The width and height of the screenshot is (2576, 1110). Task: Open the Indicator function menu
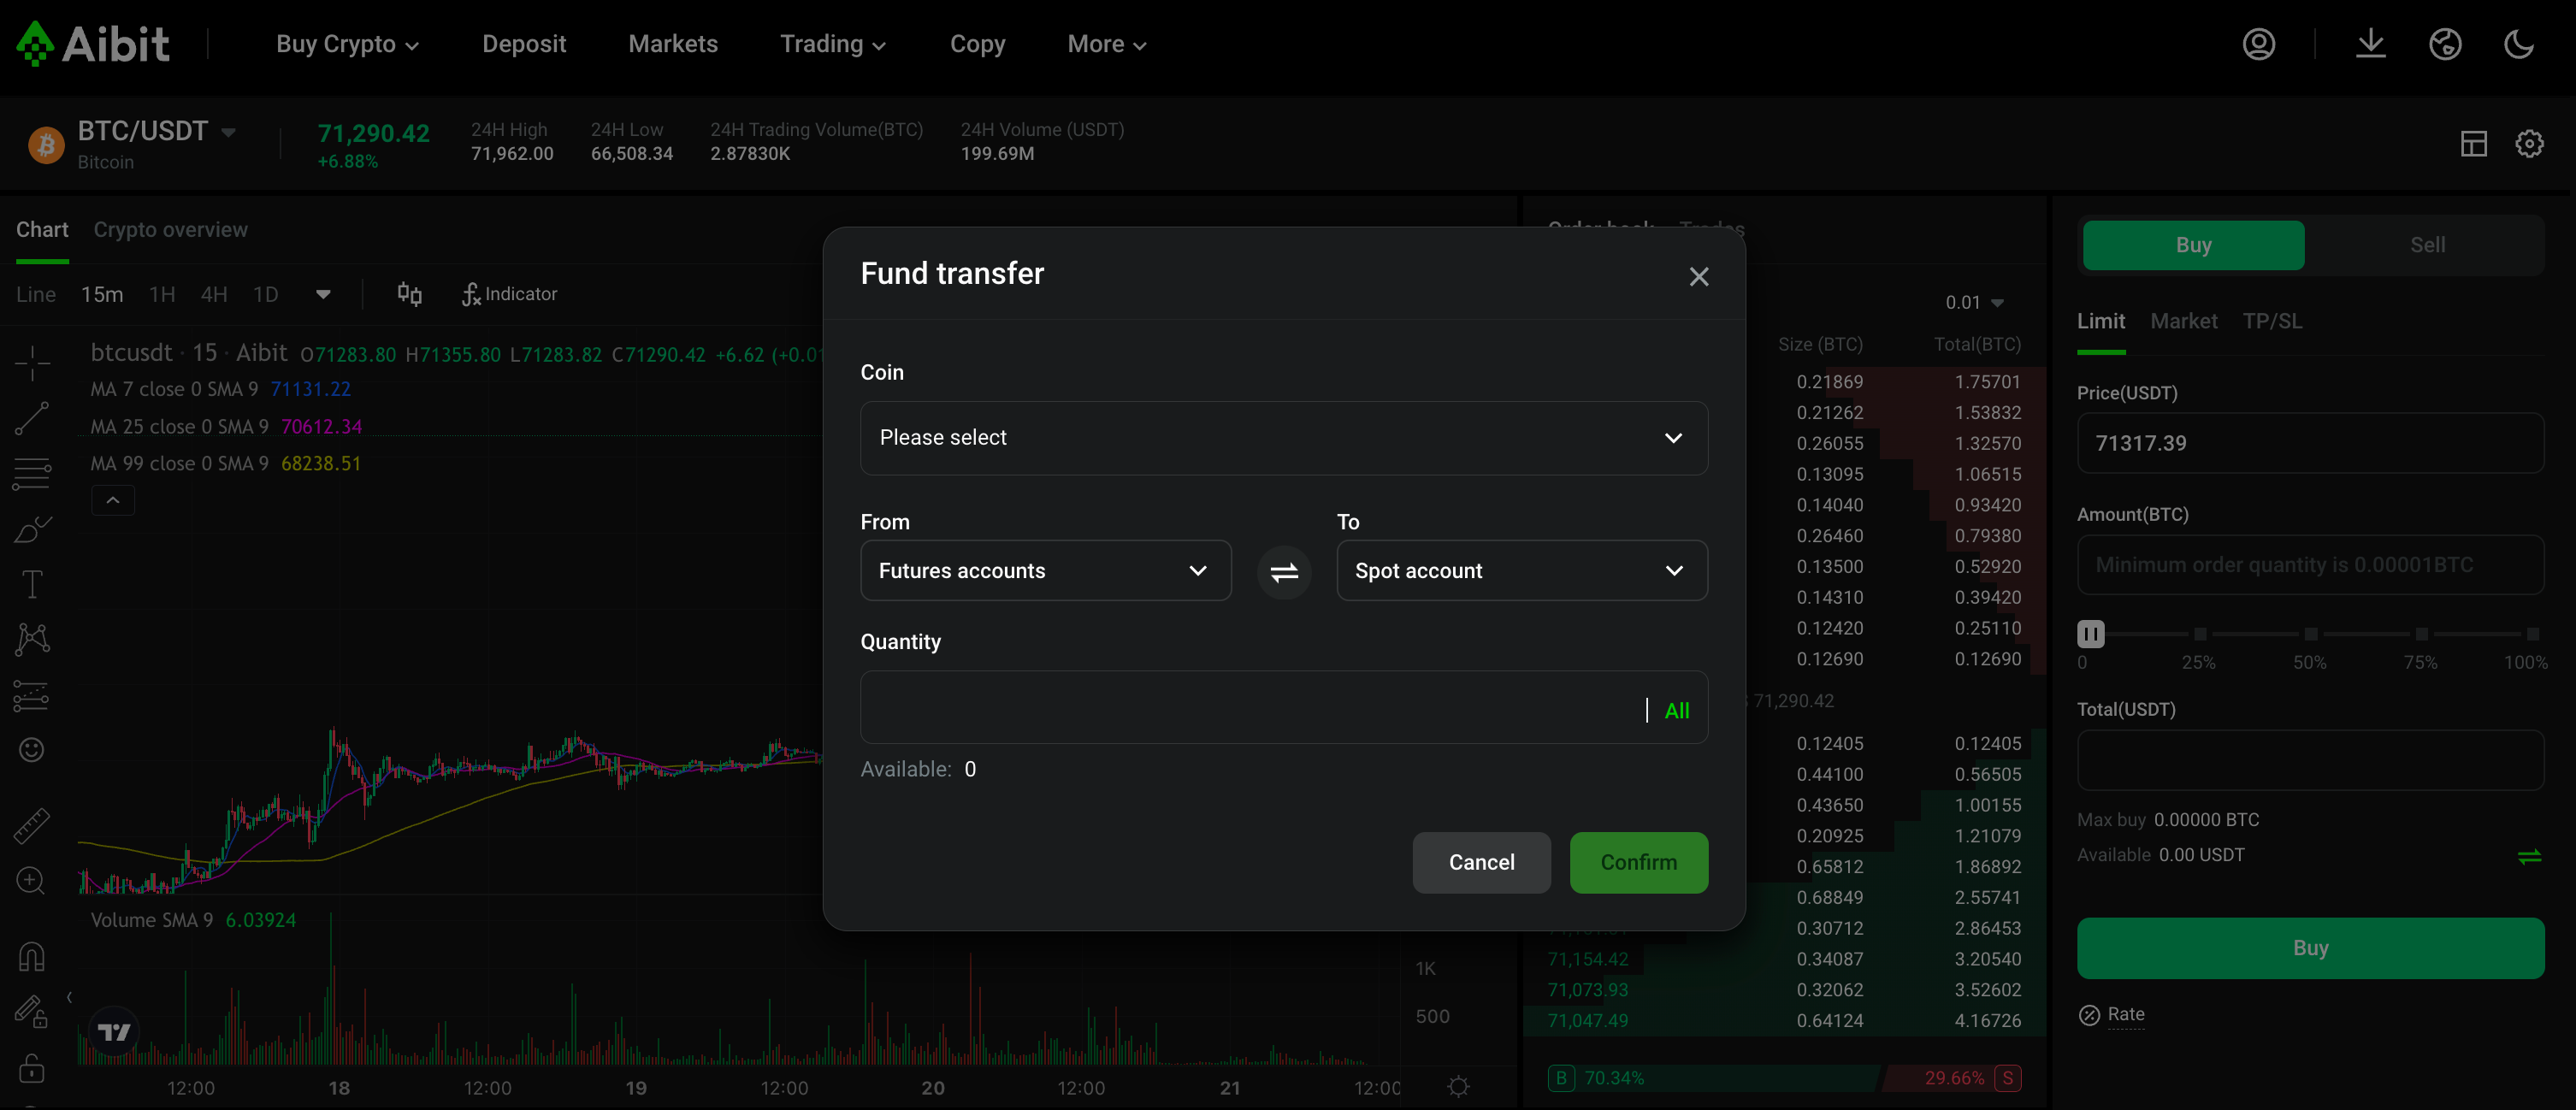coord(509,294)
